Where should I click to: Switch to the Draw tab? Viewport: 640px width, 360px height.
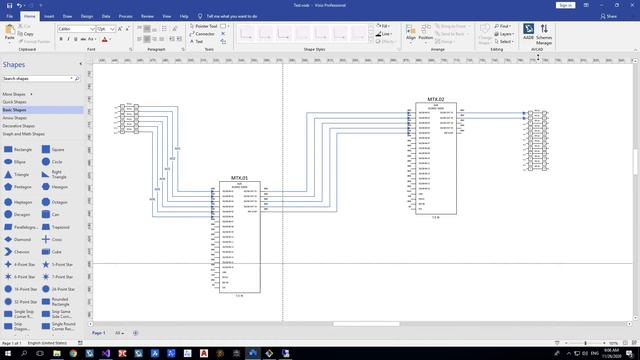tap(67, 16)
